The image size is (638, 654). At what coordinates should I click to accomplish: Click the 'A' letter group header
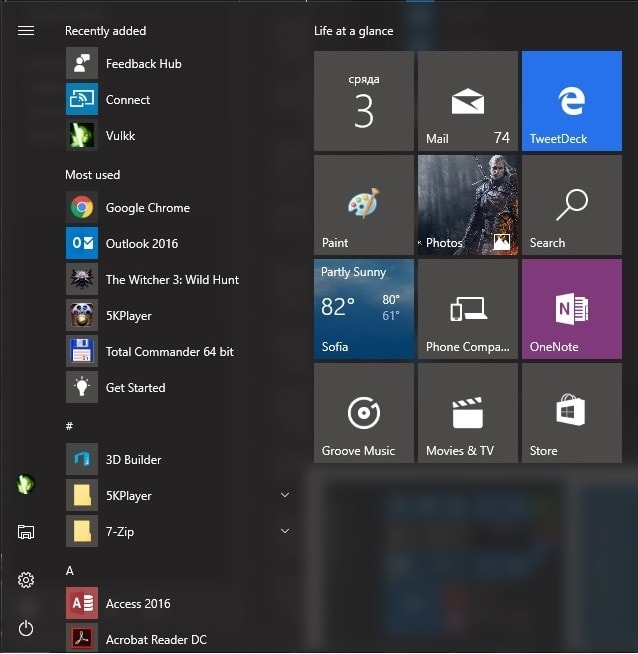coord(70,570)
